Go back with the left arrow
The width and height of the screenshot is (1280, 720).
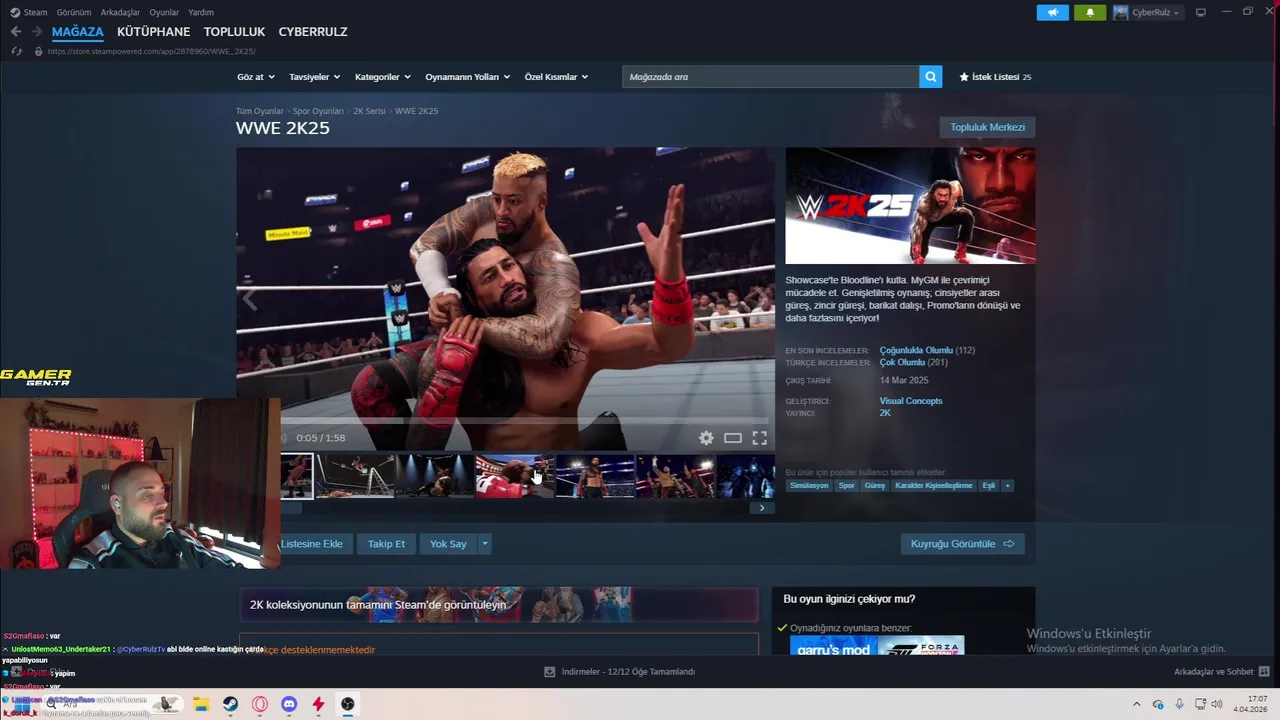point(16,32)
